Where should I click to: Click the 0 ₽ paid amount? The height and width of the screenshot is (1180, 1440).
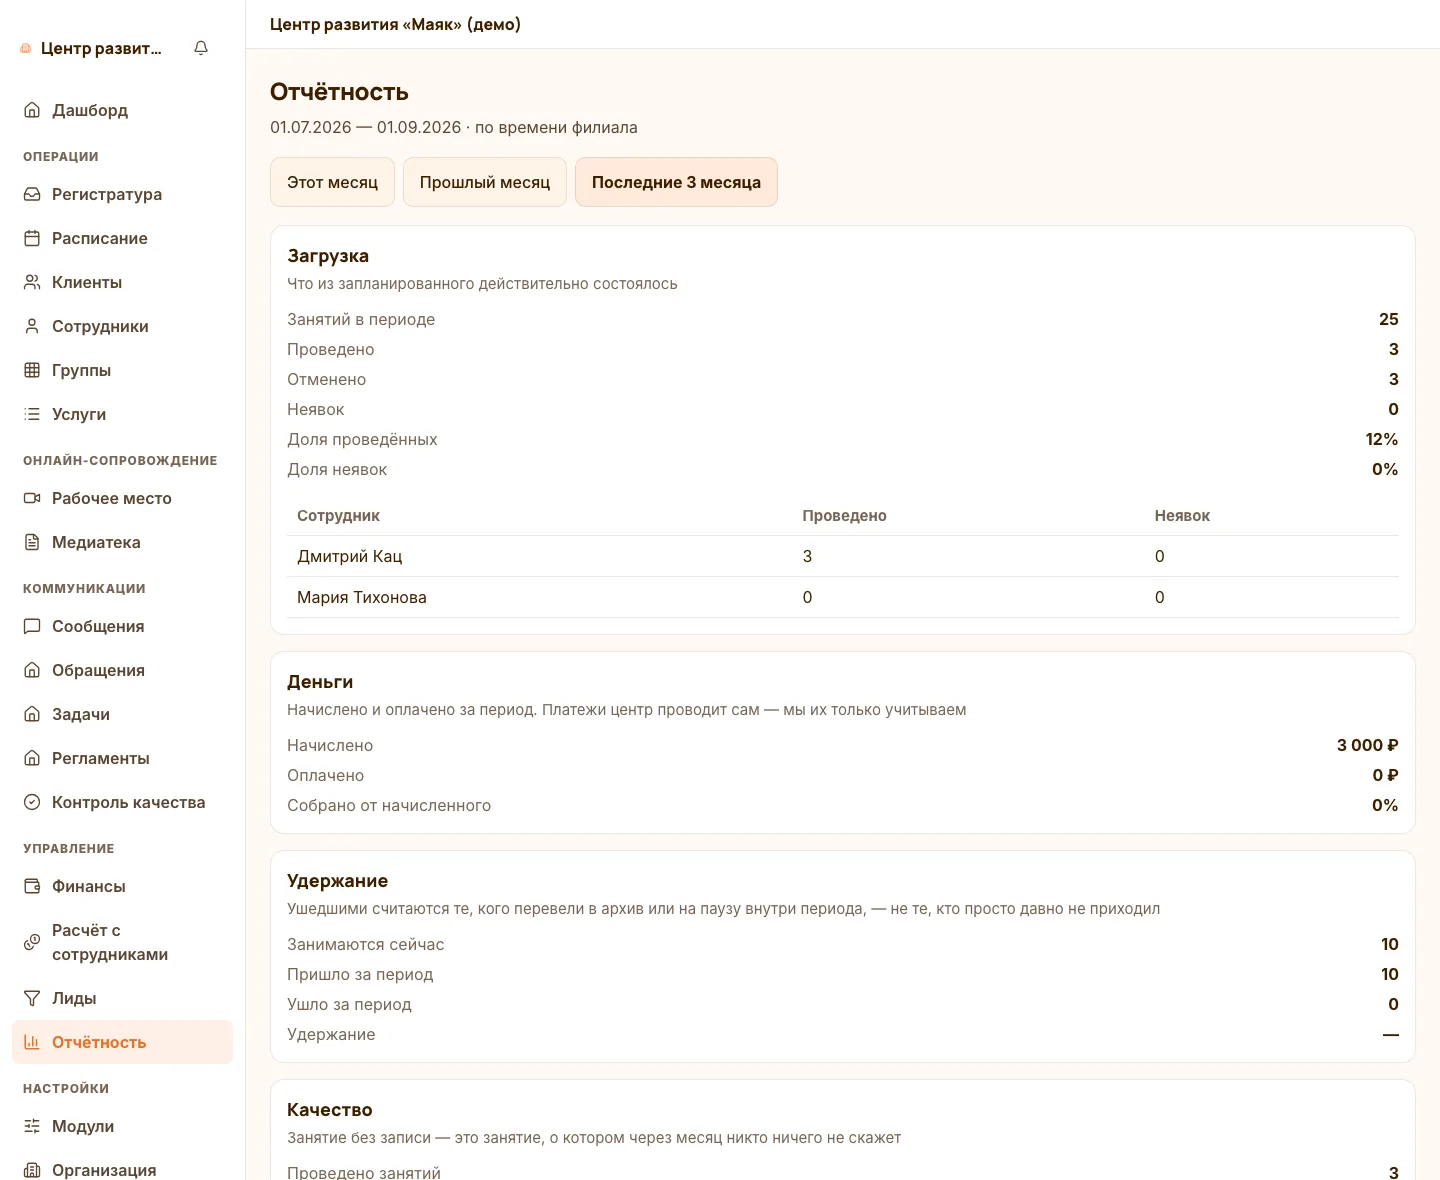click(x=1386, y=776)
